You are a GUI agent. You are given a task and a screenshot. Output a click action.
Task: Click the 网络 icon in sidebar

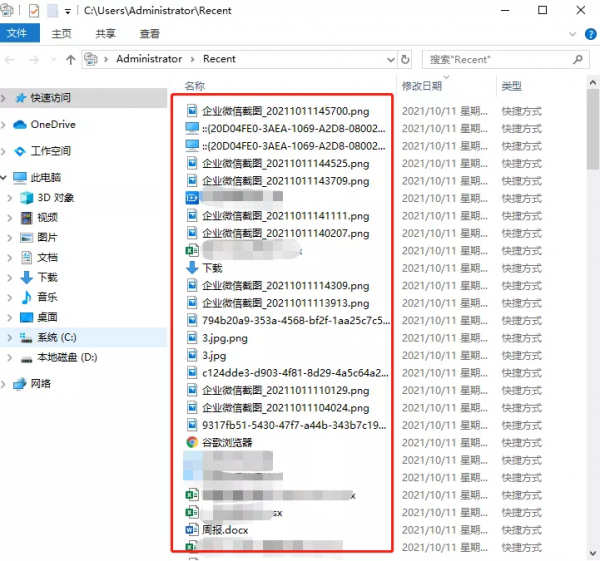click(x=20, y=384)
